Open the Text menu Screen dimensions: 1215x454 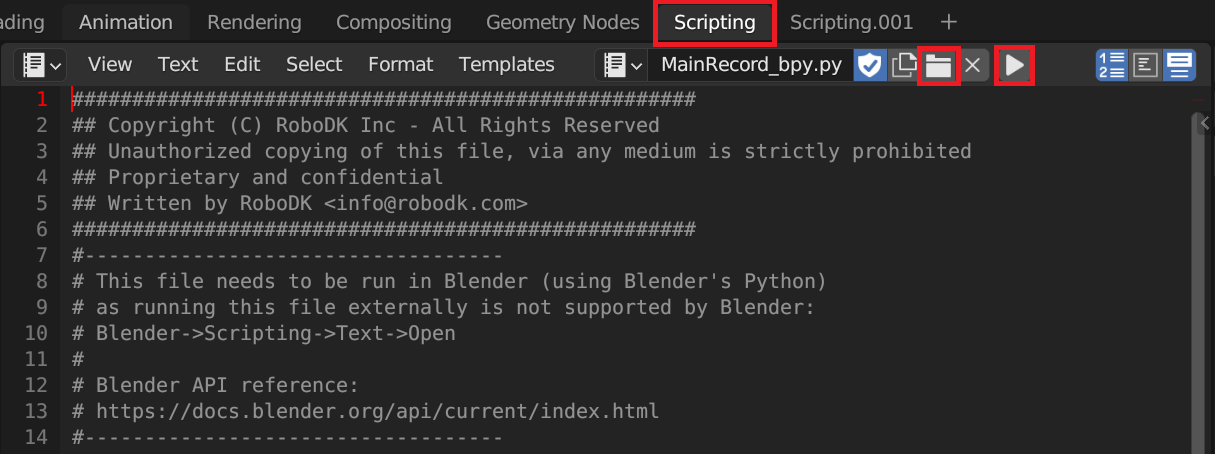tap(178, 65)
